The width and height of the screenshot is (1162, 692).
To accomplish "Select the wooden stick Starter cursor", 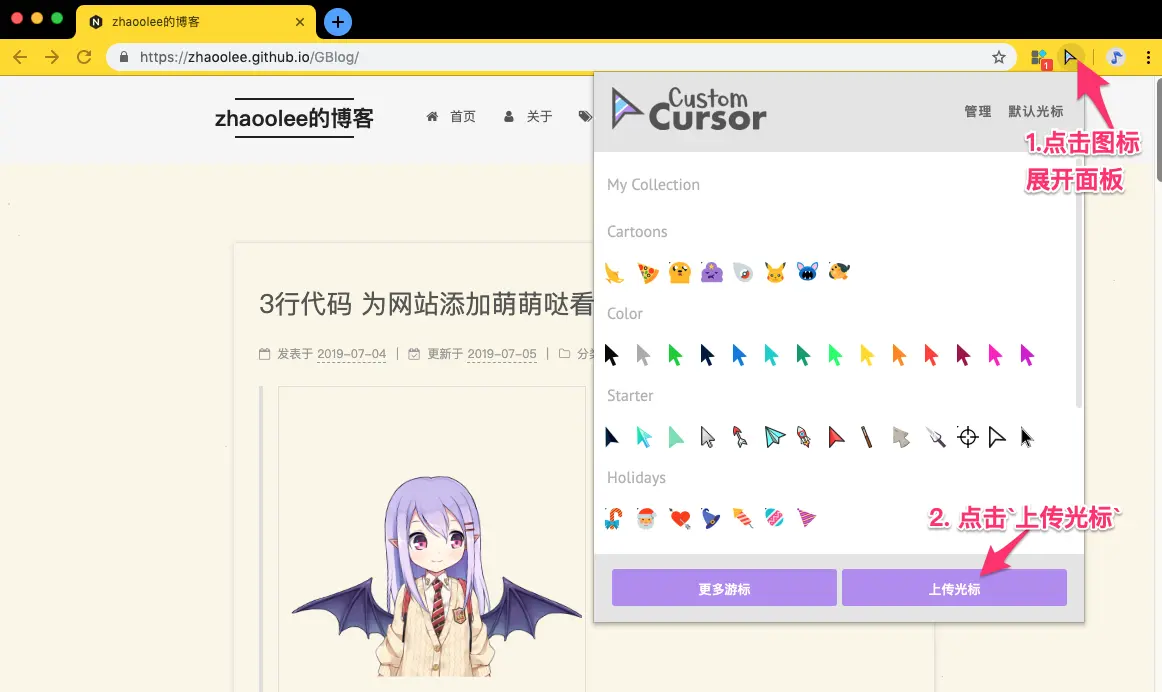I will pos(866,437).
